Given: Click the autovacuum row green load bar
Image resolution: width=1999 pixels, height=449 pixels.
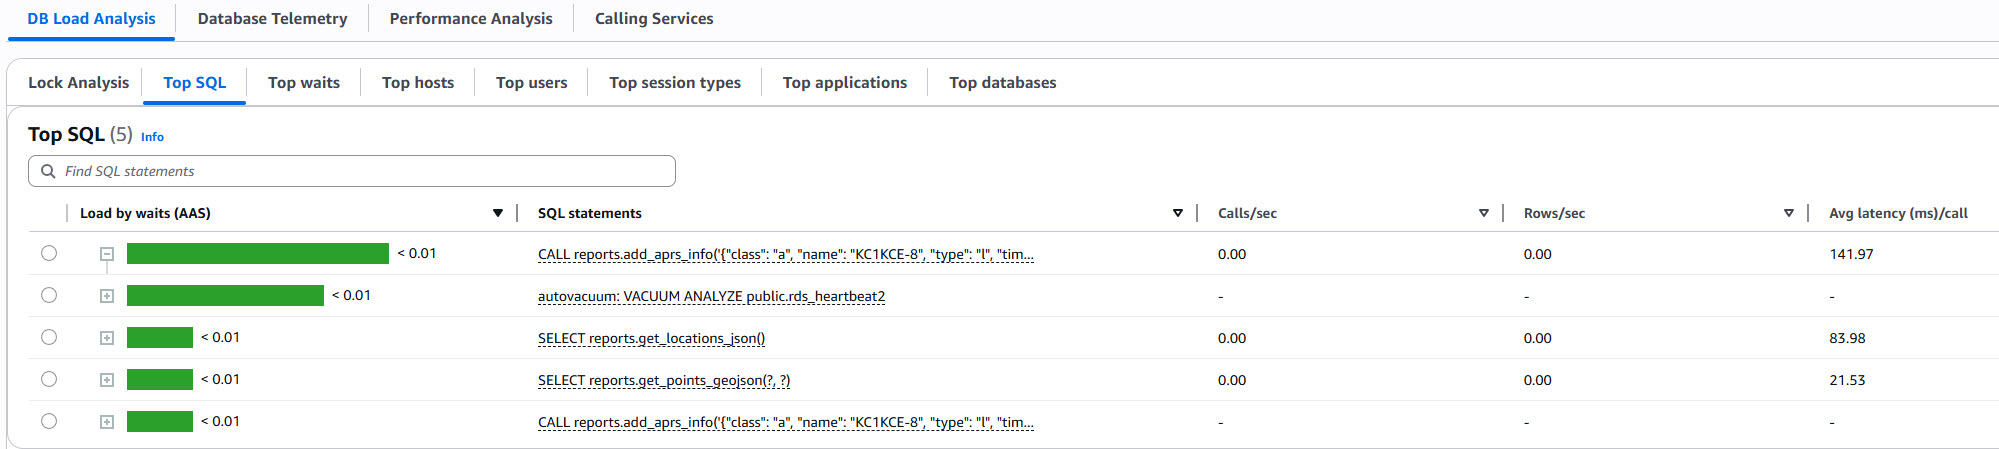Looking at the screenshot, I should [x=225, y=295].
